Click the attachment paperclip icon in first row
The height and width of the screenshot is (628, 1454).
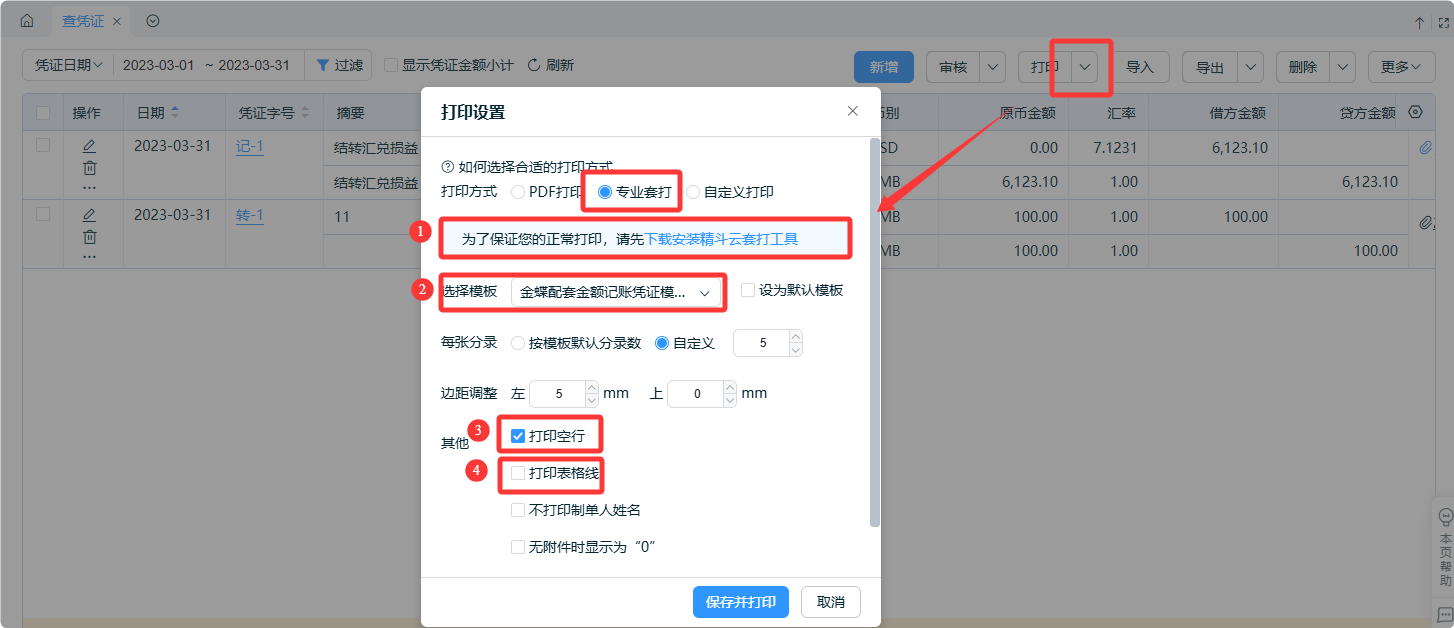1426,148
